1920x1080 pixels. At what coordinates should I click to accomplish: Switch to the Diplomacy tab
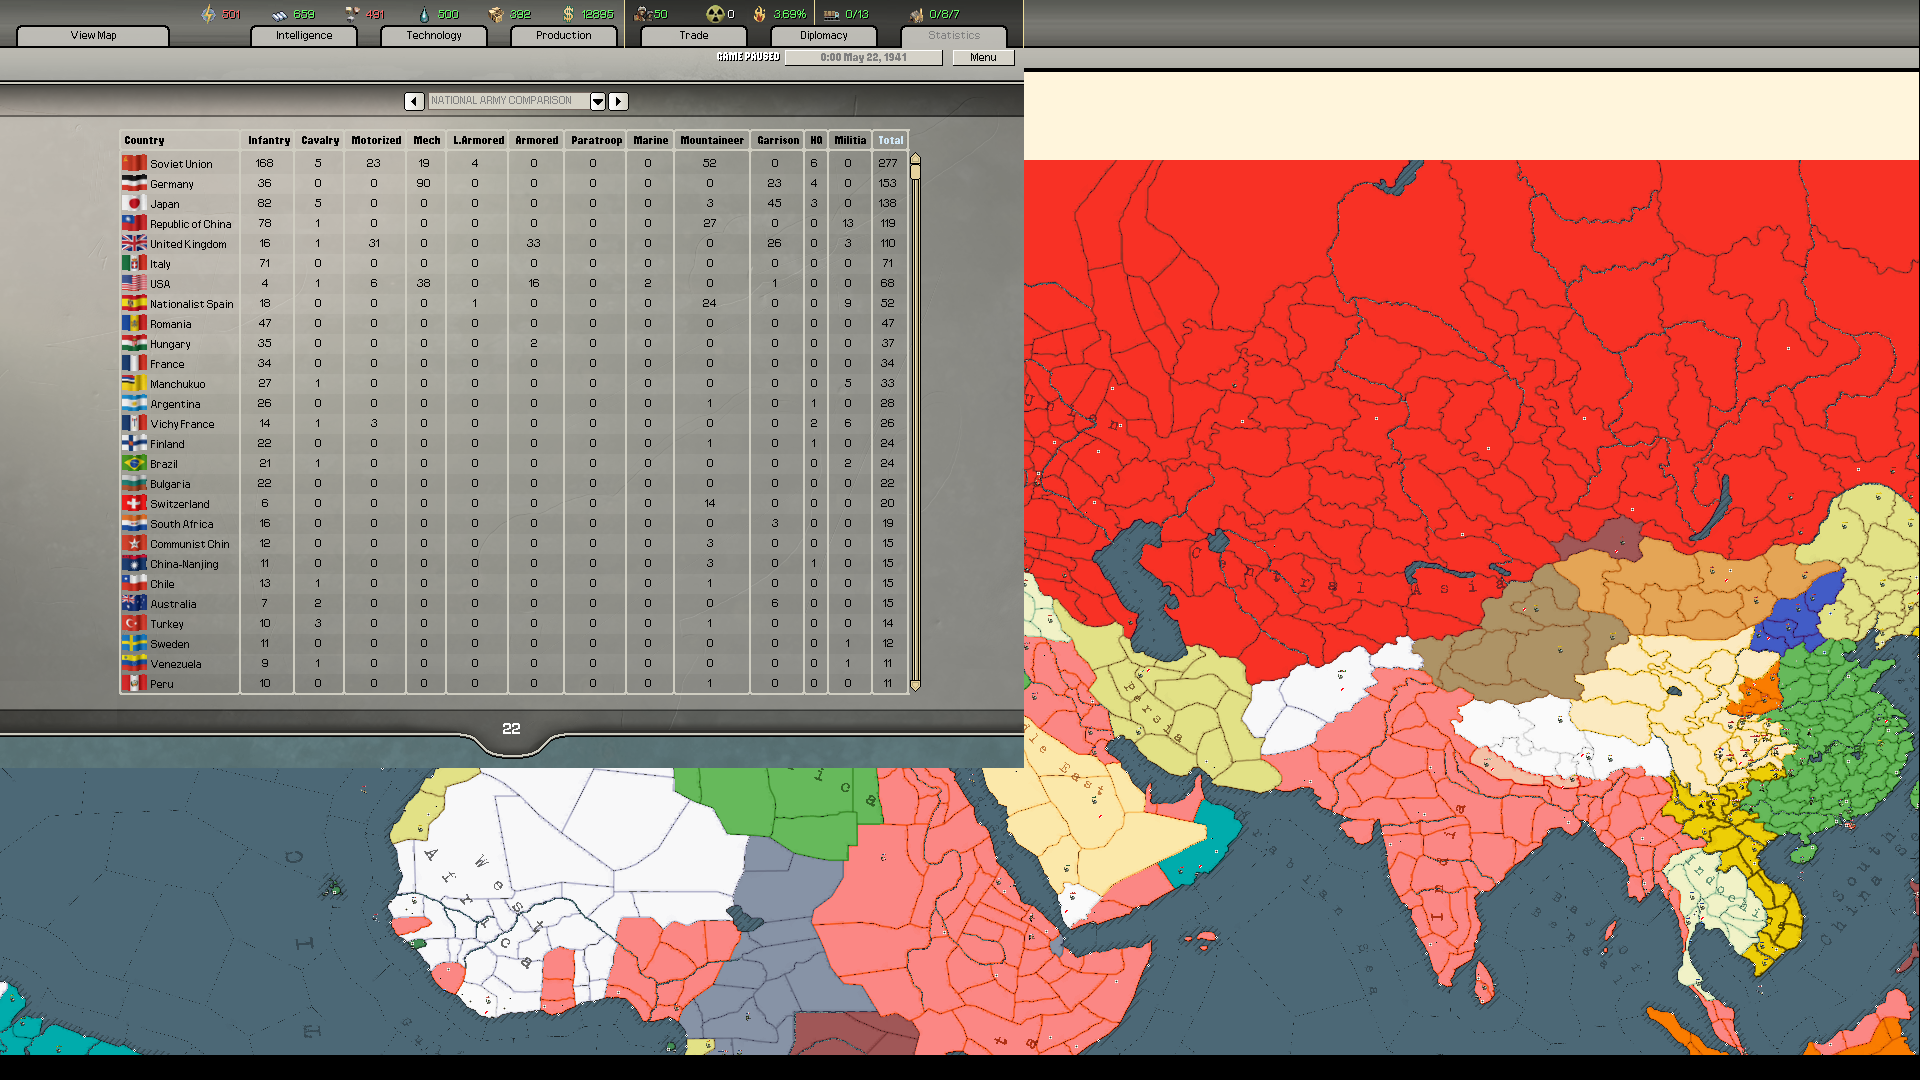coord(823,35)
